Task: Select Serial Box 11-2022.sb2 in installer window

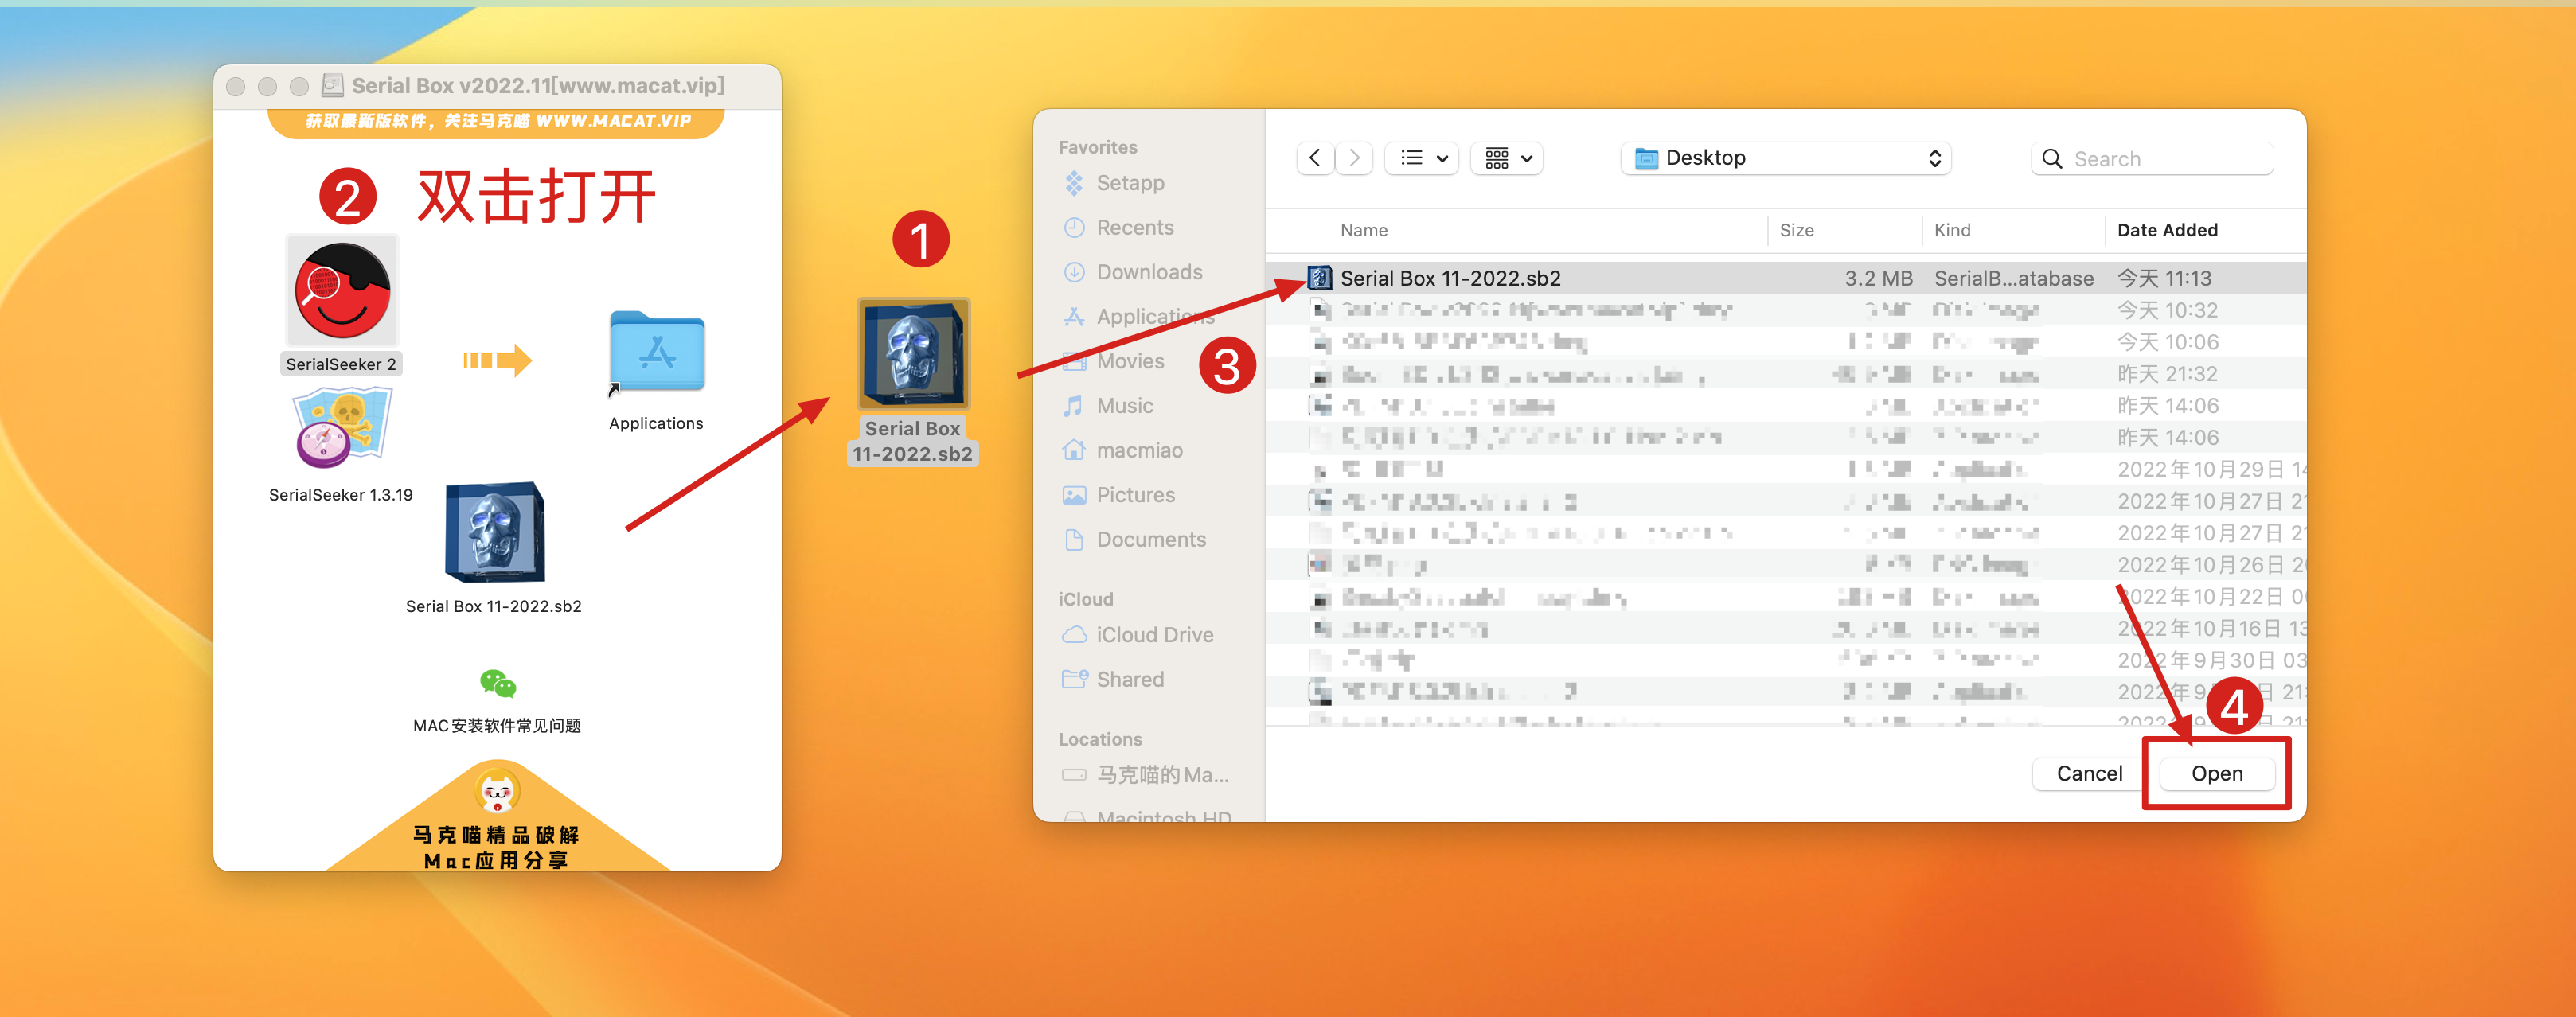Action: tap(495, 532)
